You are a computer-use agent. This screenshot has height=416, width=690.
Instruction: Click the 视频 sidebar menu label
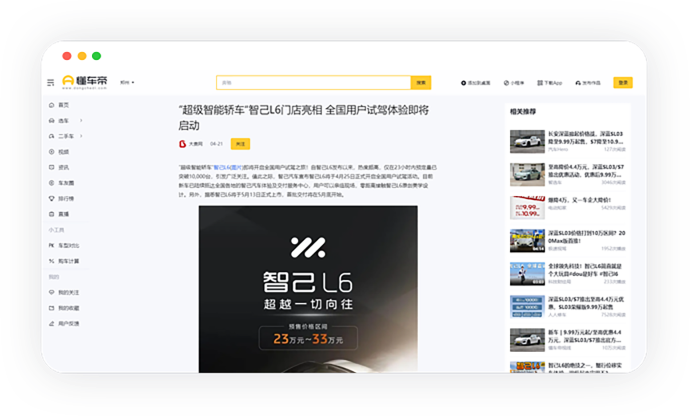coord(64,152)
